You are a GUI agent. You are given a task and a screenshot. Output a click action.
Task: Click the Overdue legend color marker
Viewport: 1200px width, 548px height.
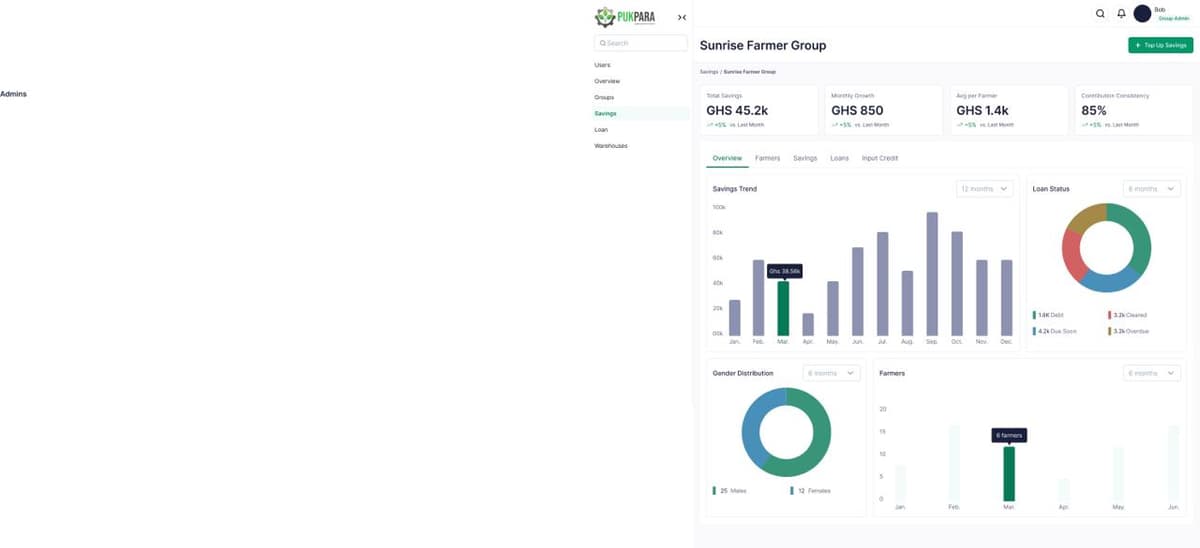(x=1110, y=331)
